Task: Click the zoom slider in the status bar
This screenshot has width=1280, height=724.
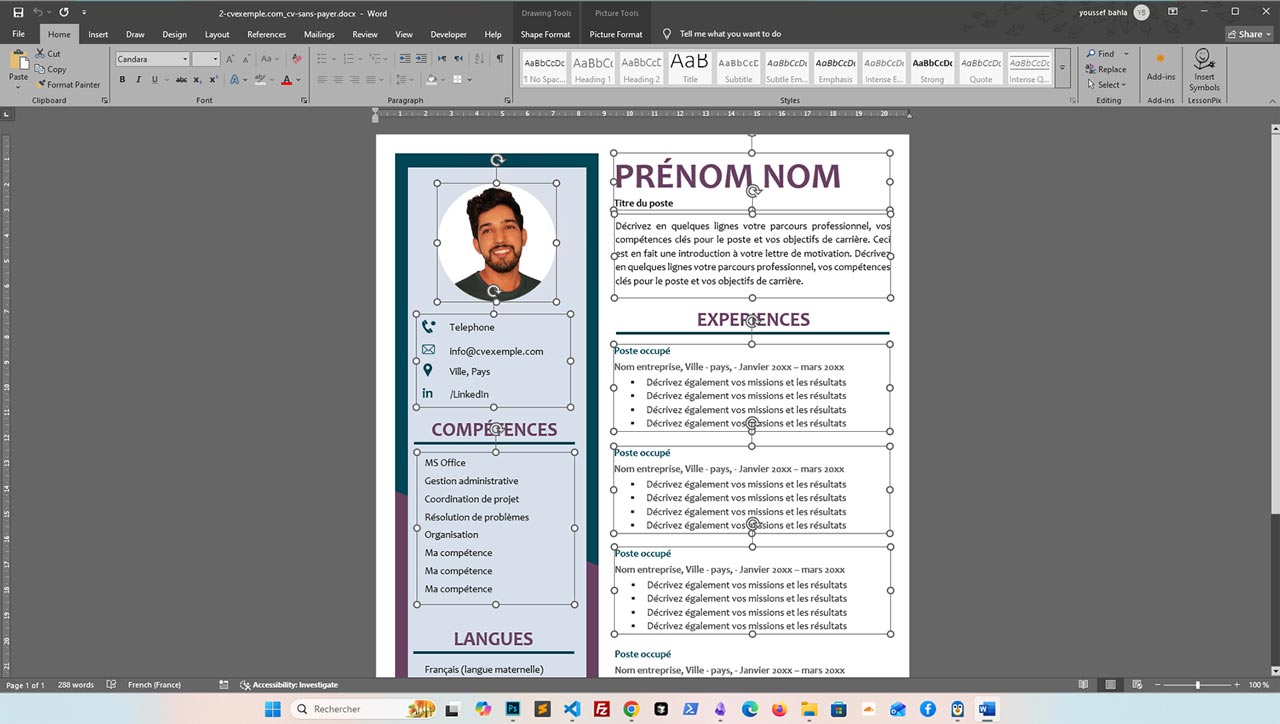Action: pyautogui.click(x=1197, y=685)
